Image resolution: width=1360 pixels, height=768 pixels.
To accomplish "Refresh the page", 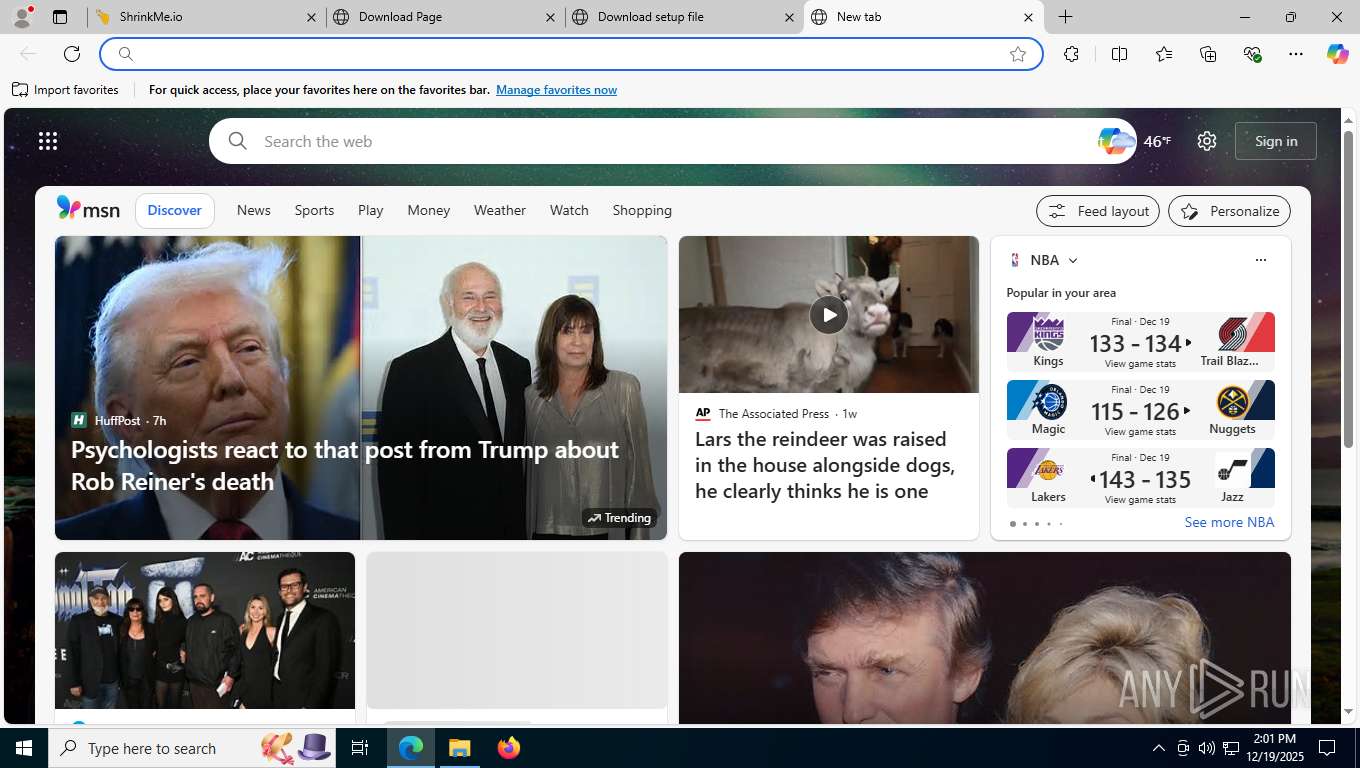I will 72,54.
